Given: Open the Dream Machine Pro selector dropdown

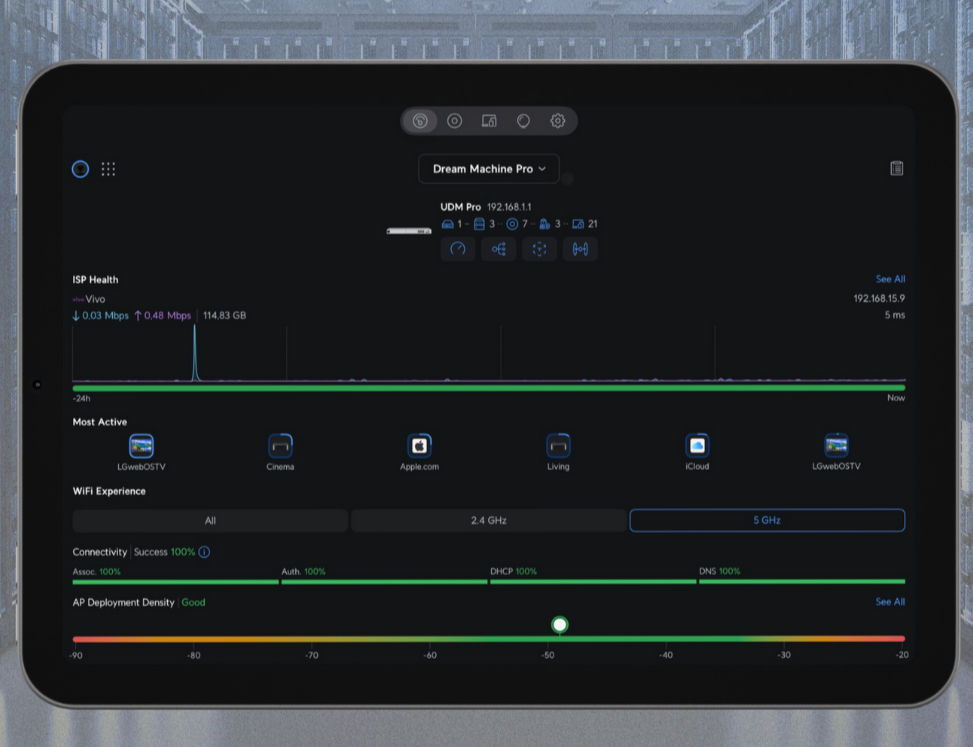Looking at the screenshot, I should pos(488,169).
